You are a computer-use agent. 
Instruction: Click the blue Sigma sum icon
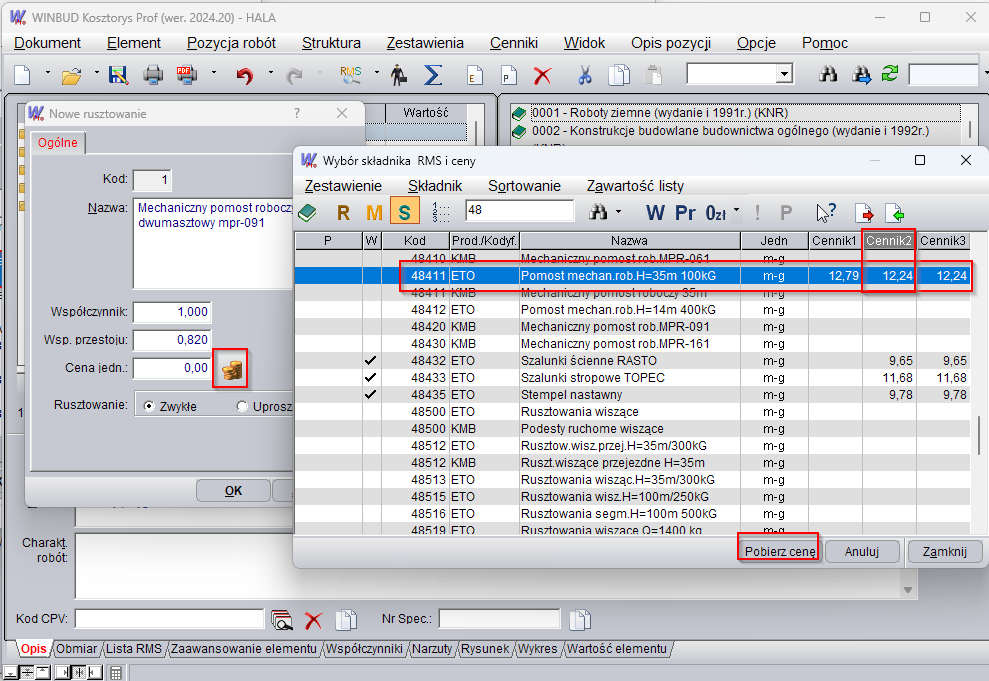pyautogui.click(x=433, y=75)
